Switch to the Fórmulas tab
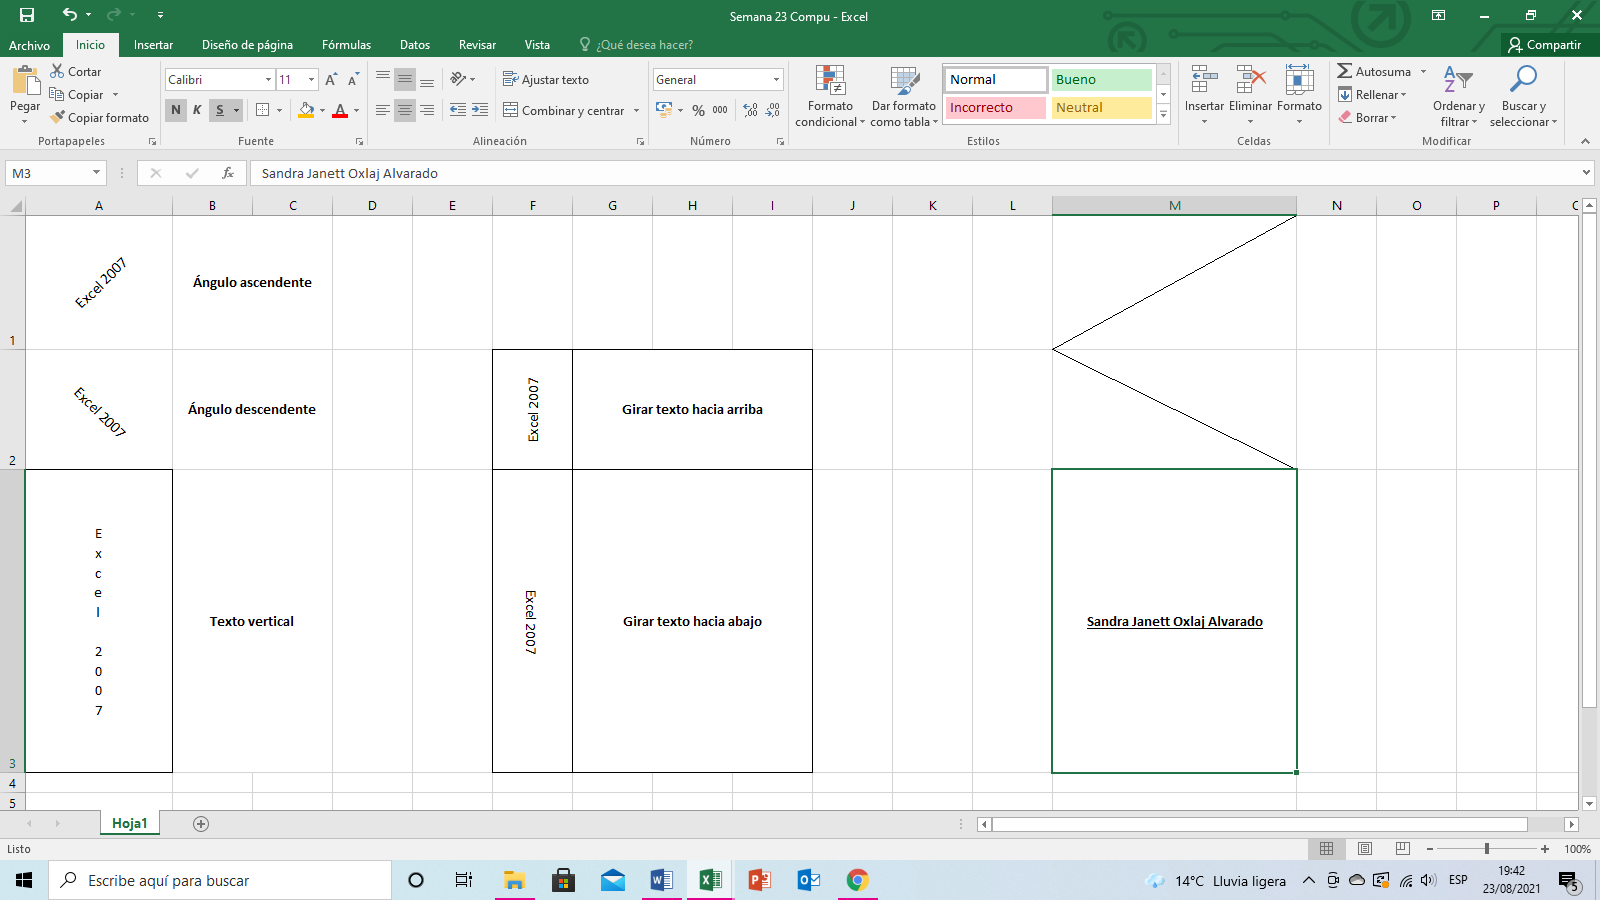Viewport: 1600px width, 900px height. 346,45
